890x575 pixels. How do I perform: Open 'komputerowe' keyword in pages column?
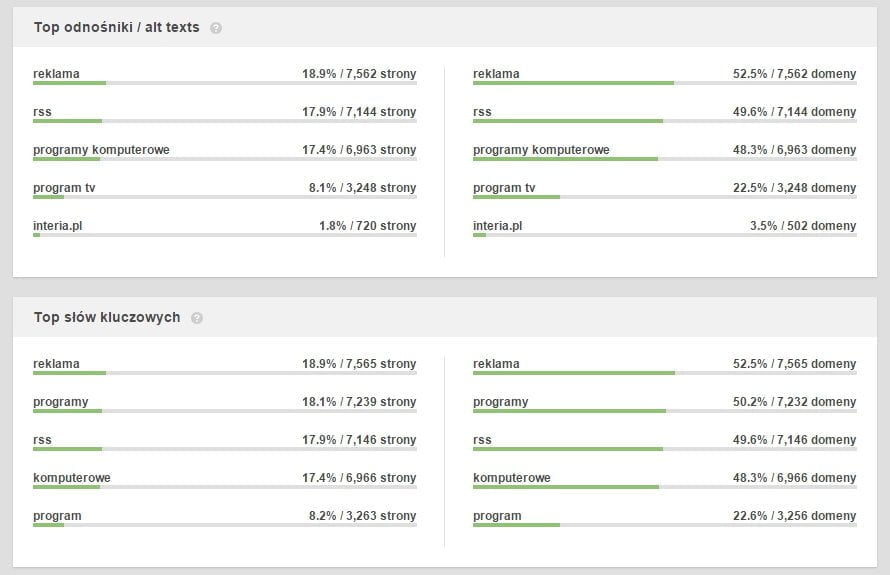pyautogui.click(x=72, y=478)
